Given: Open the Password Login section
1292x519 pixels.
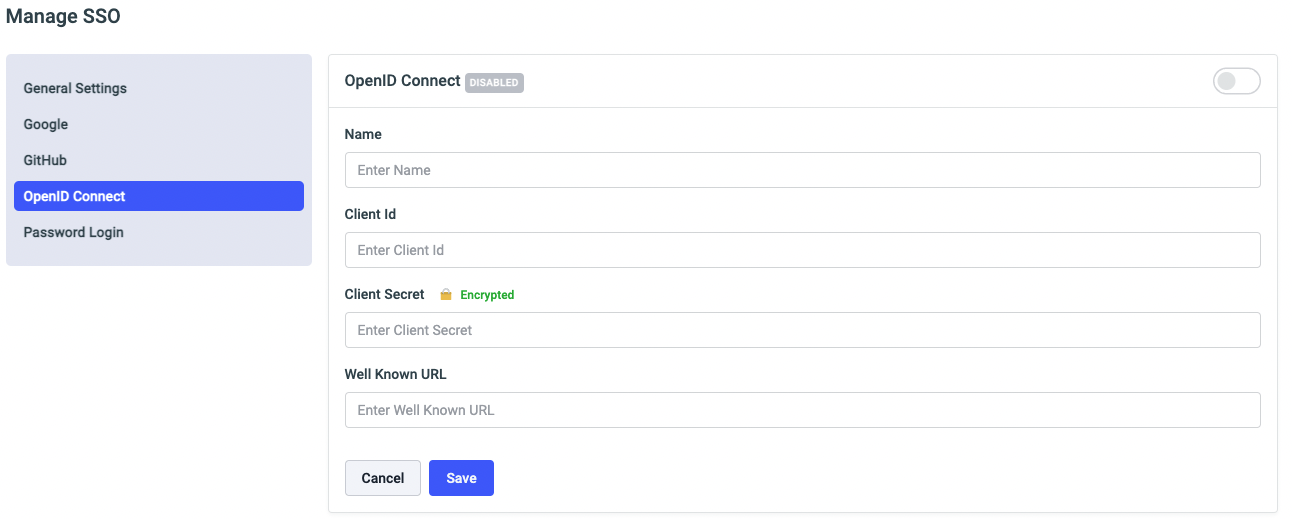Looking at the screenshot, I should tap(74, 232).
